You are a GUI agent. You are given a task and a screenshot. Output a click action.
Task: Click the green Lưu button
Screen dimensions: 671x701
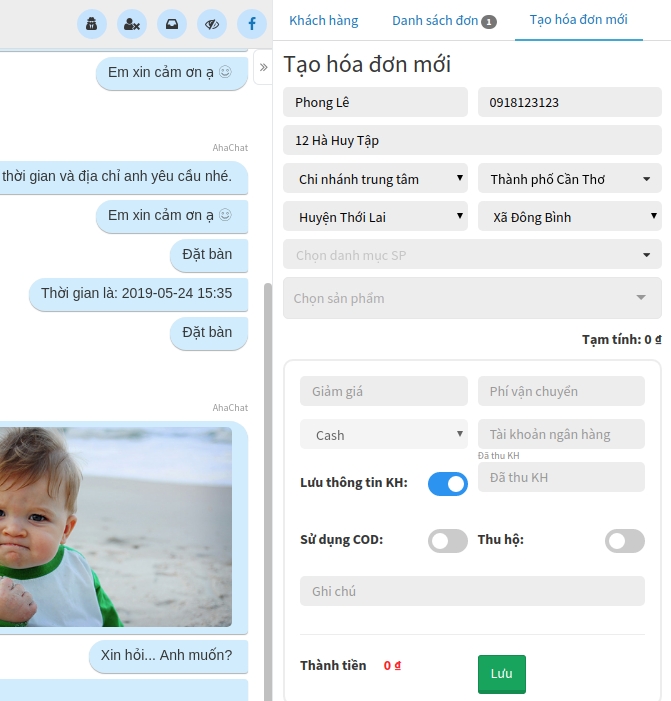(501, 674)
